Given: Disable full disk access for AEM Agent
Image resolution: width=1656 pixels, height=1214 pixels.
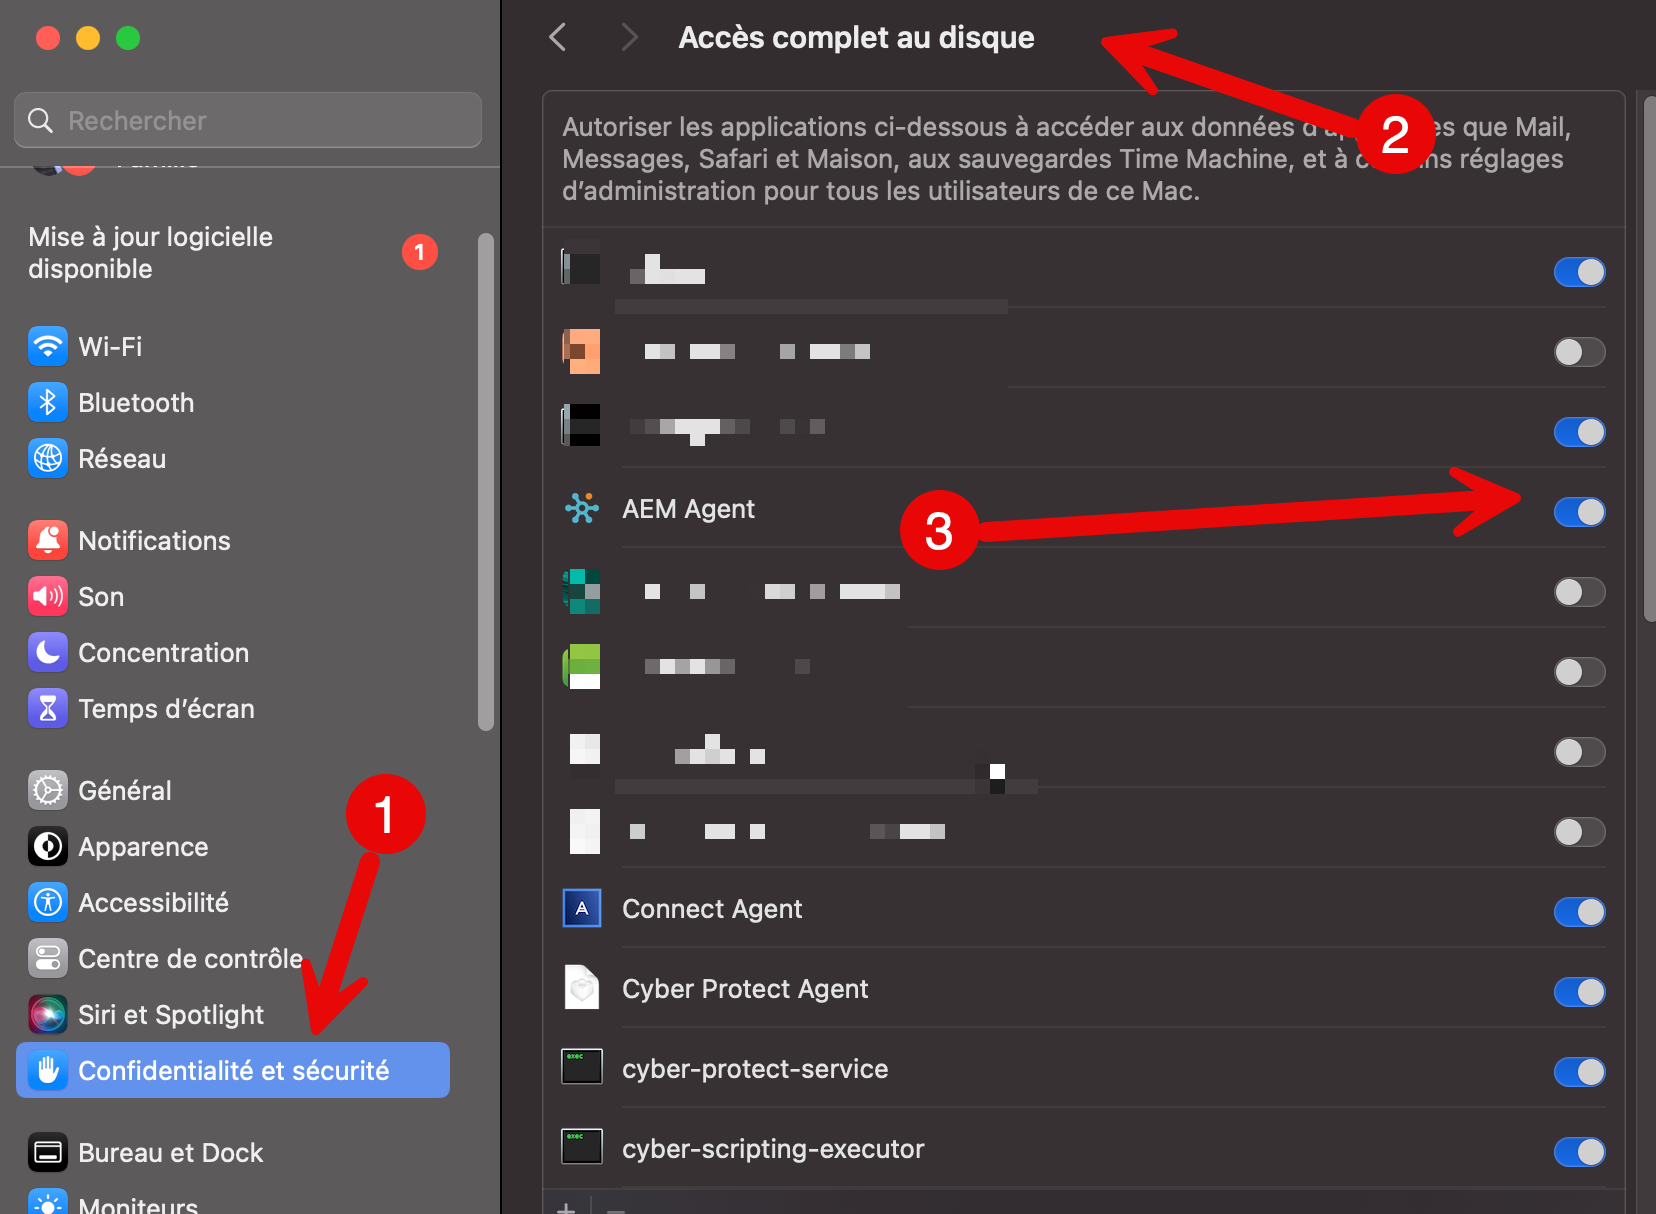Looking at the screenshot, I should pos(1579,512).
